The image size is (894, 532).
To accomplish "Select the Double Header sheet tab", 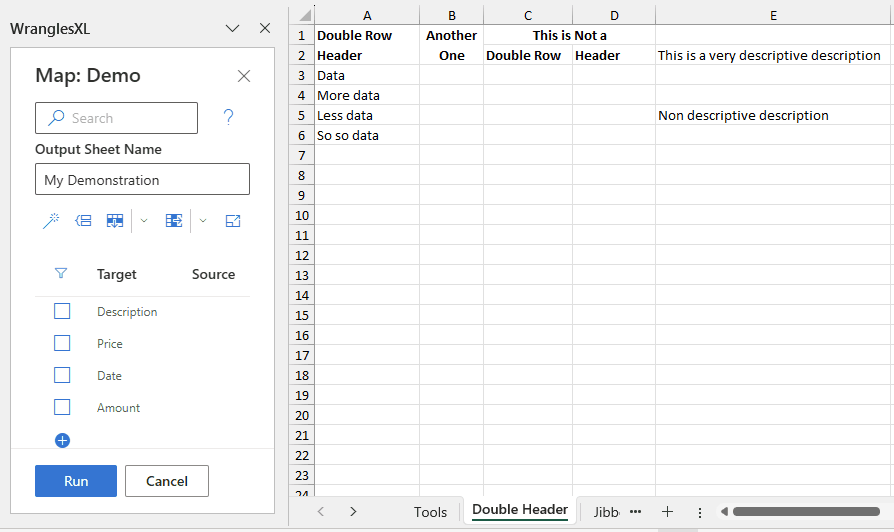I will tap(519, 510).
